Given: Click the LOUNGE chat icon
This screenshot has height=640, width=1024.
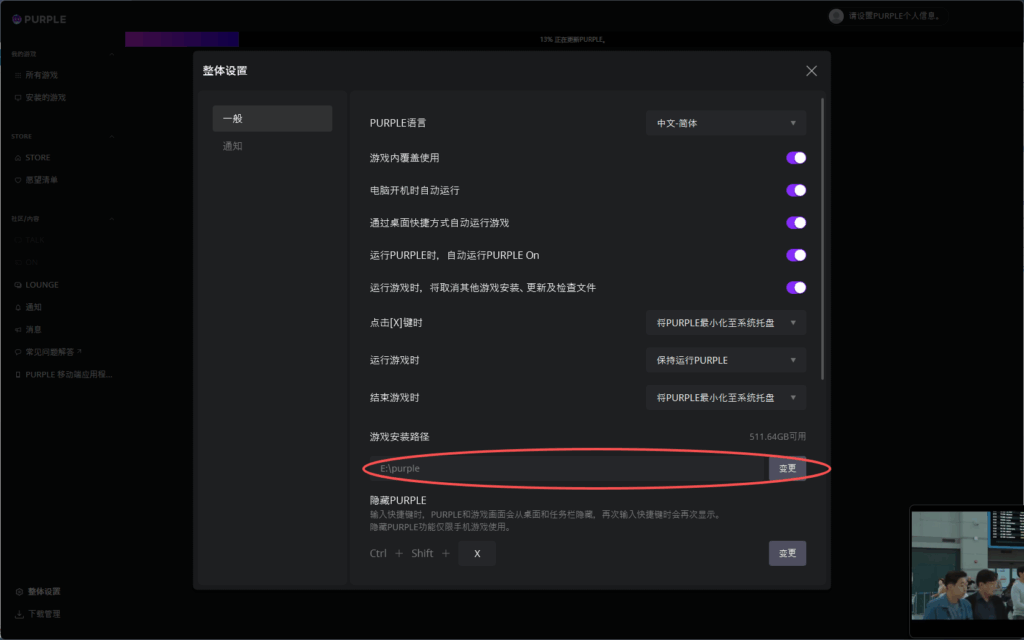Looking at the screenshot, I should [x=17, y=285].
